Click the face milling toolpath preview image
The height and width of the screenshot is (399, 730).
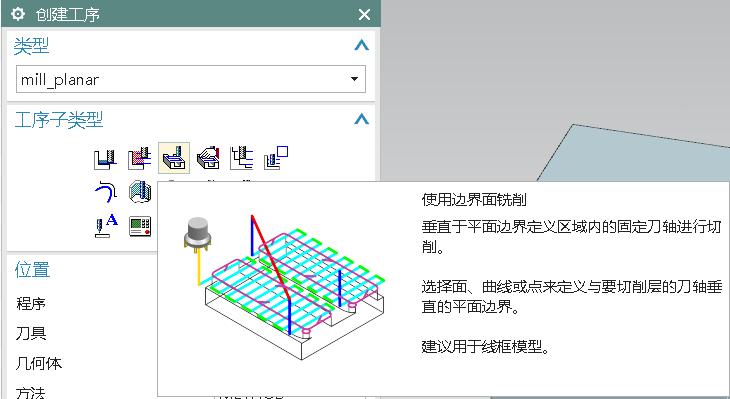285,288
